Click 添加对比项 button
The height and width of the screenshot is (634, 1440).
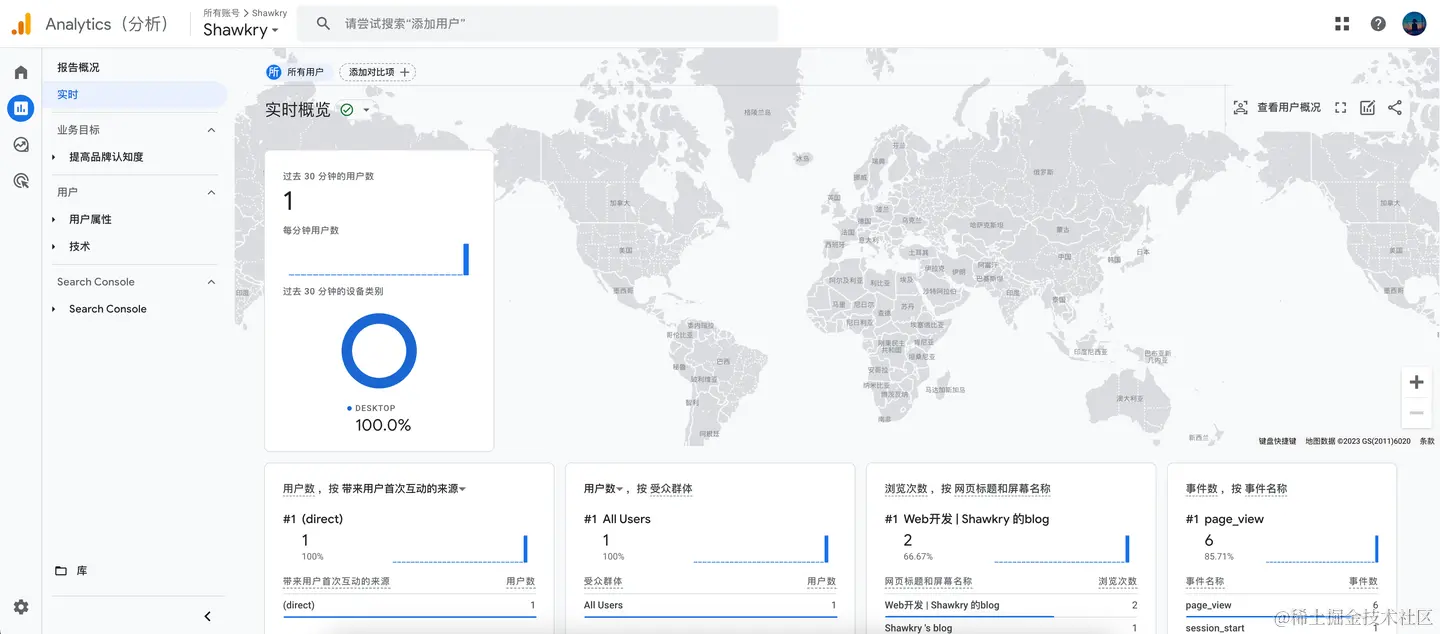click(378, 72)
